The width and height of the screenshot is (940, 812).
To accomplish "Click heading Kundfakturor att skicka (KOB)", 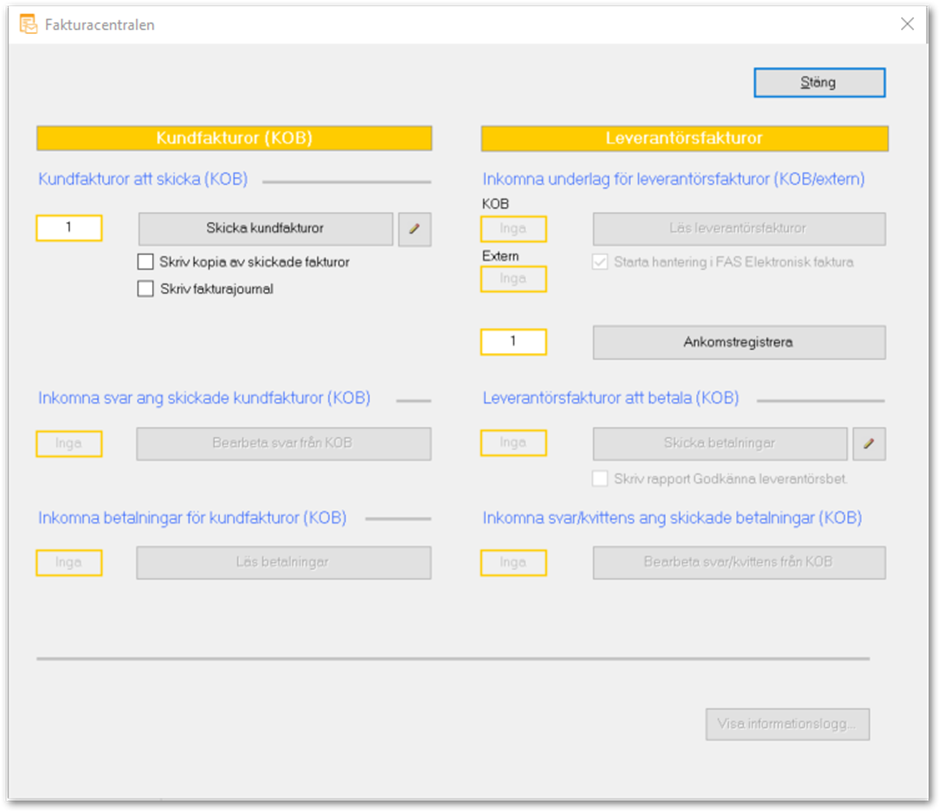I will [143, 179].
